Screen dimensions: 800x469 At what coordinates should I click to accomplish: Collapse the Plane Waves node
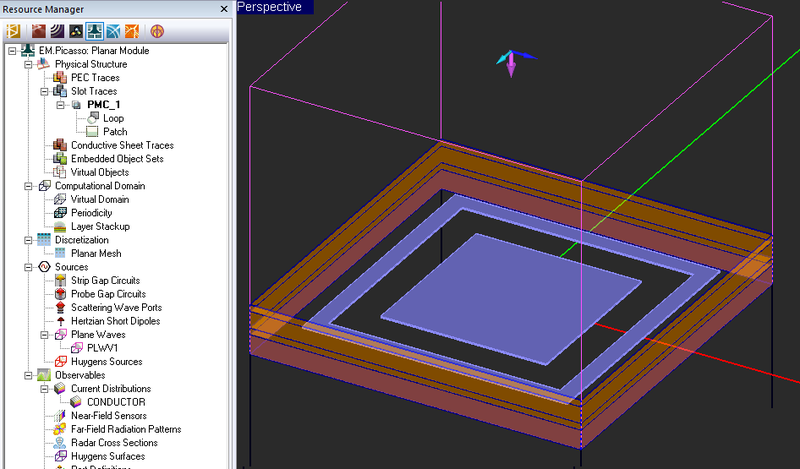[45, 334]
